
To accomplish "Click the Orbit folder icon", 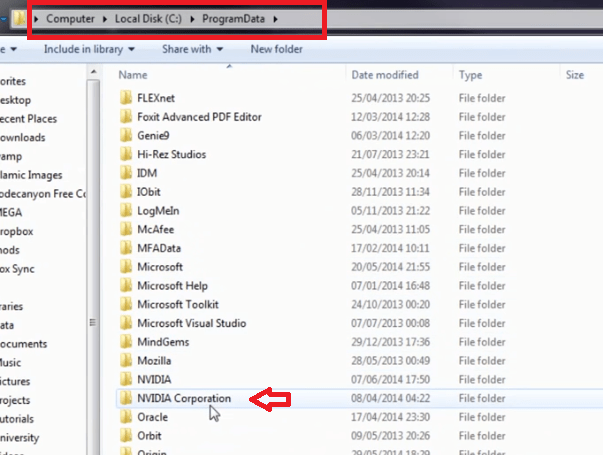I will click(125, 436).
